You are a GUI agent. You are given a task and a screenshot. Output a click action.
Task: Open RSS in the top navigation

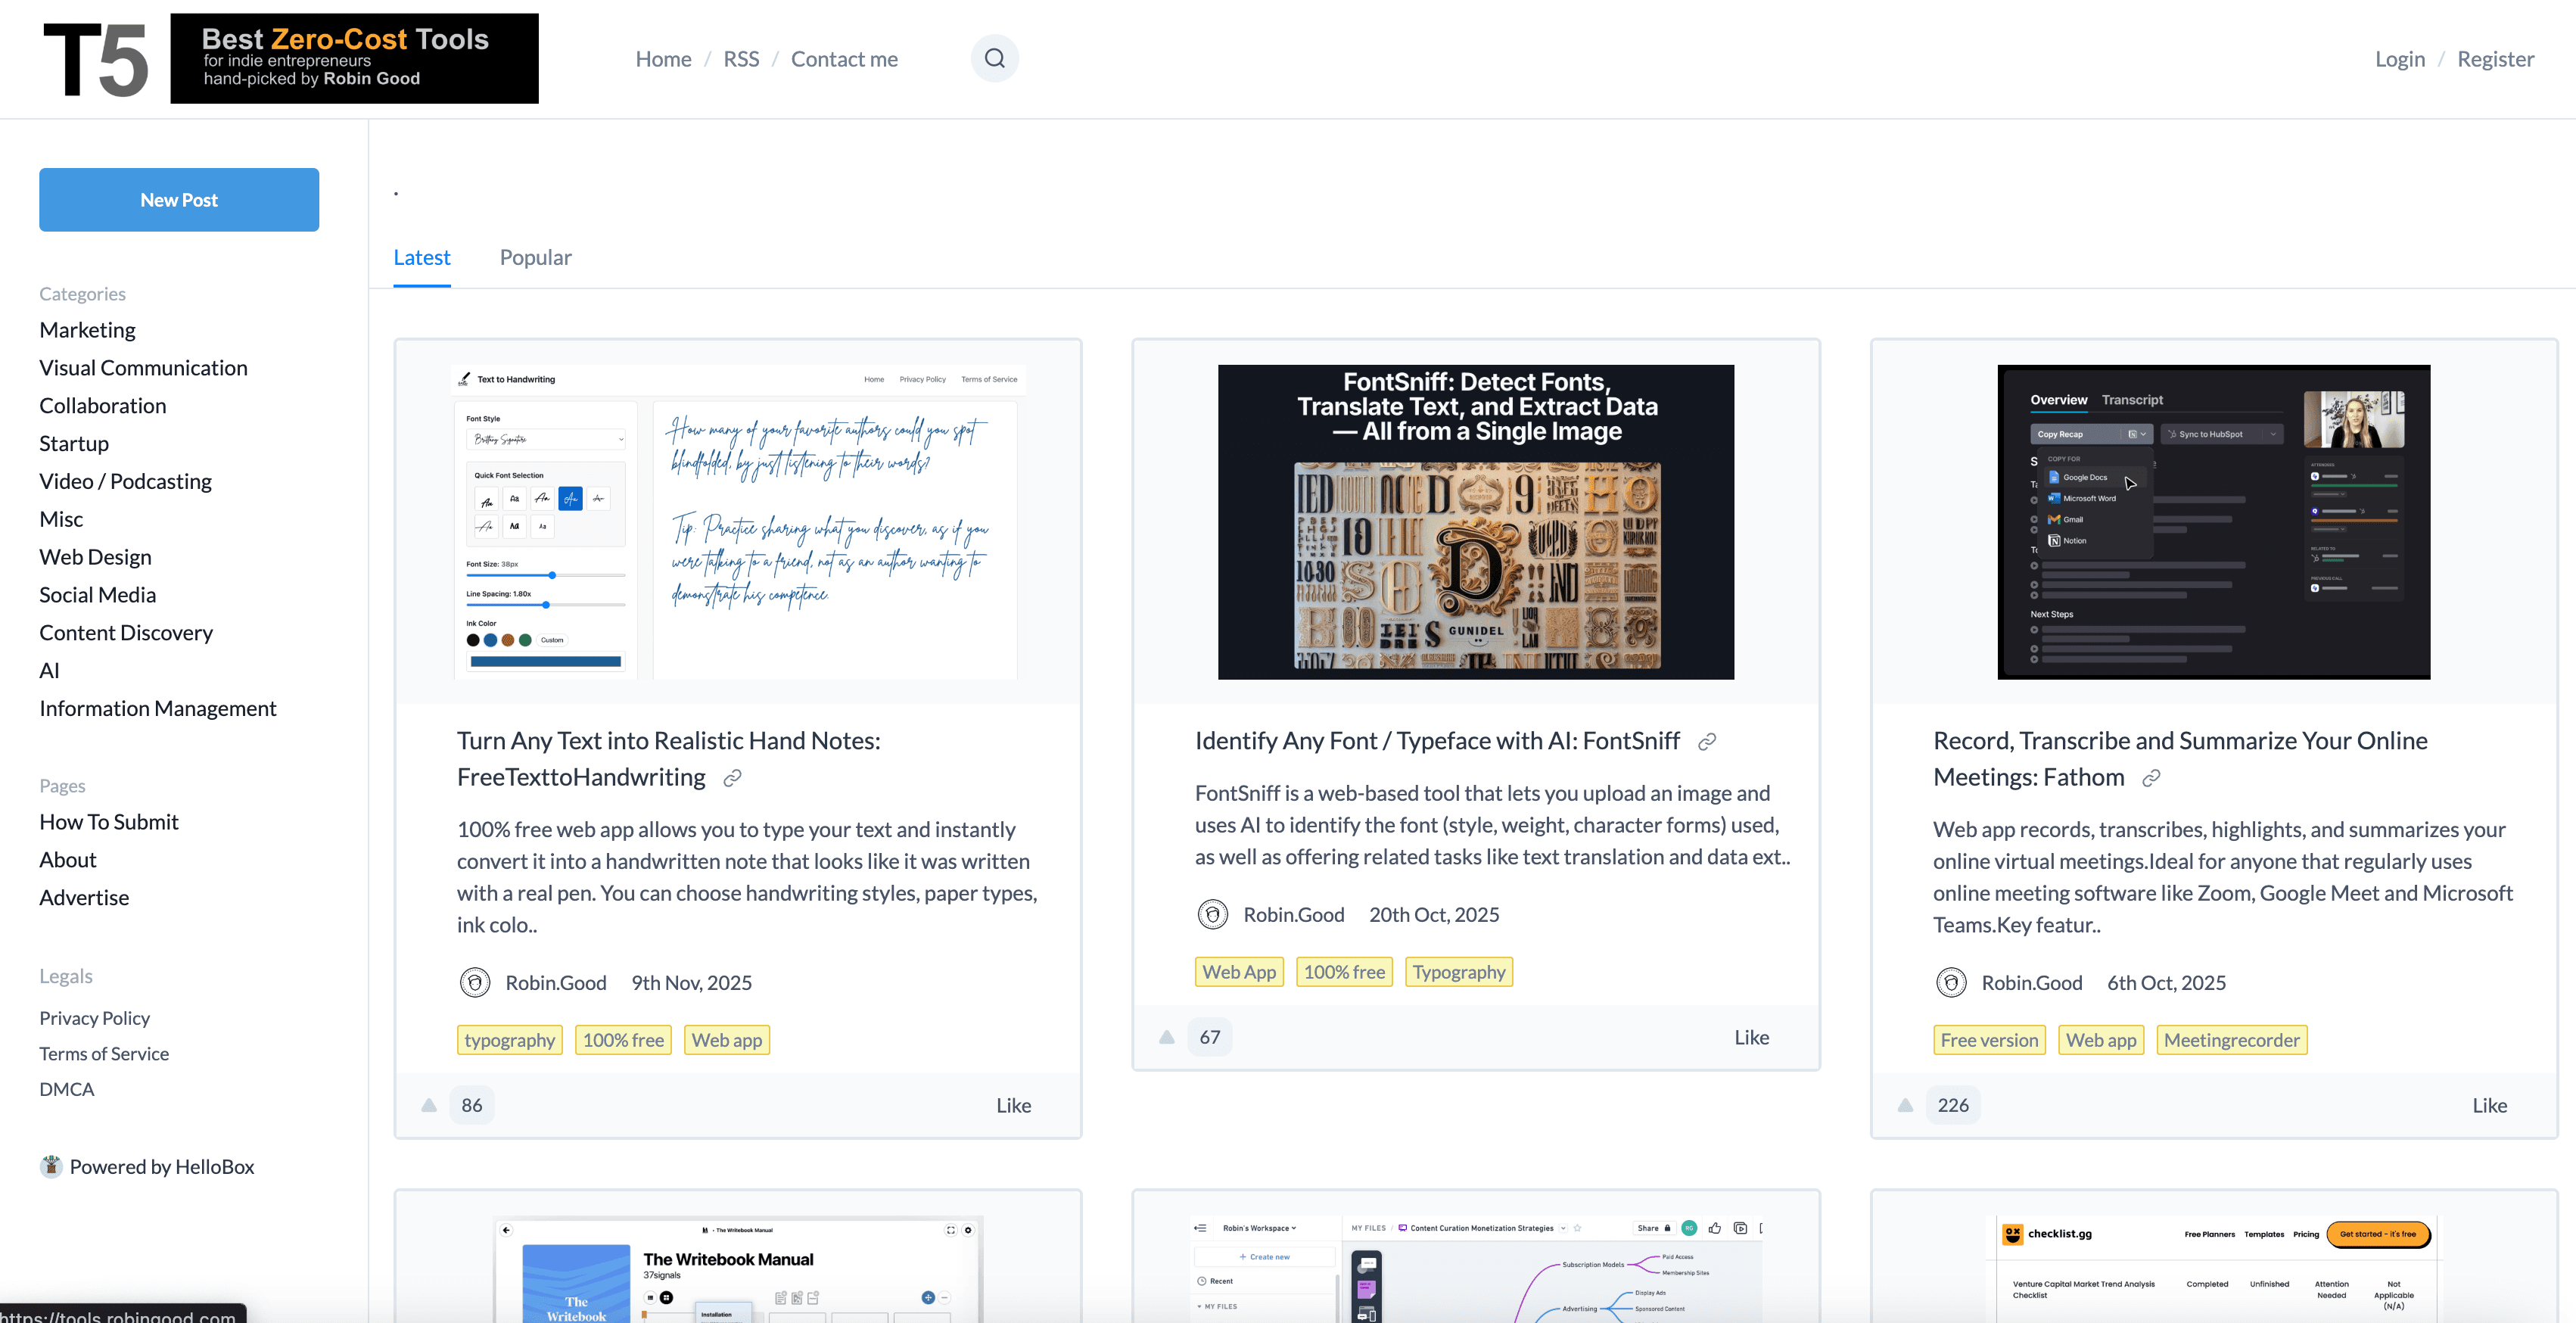coord(741,59)
